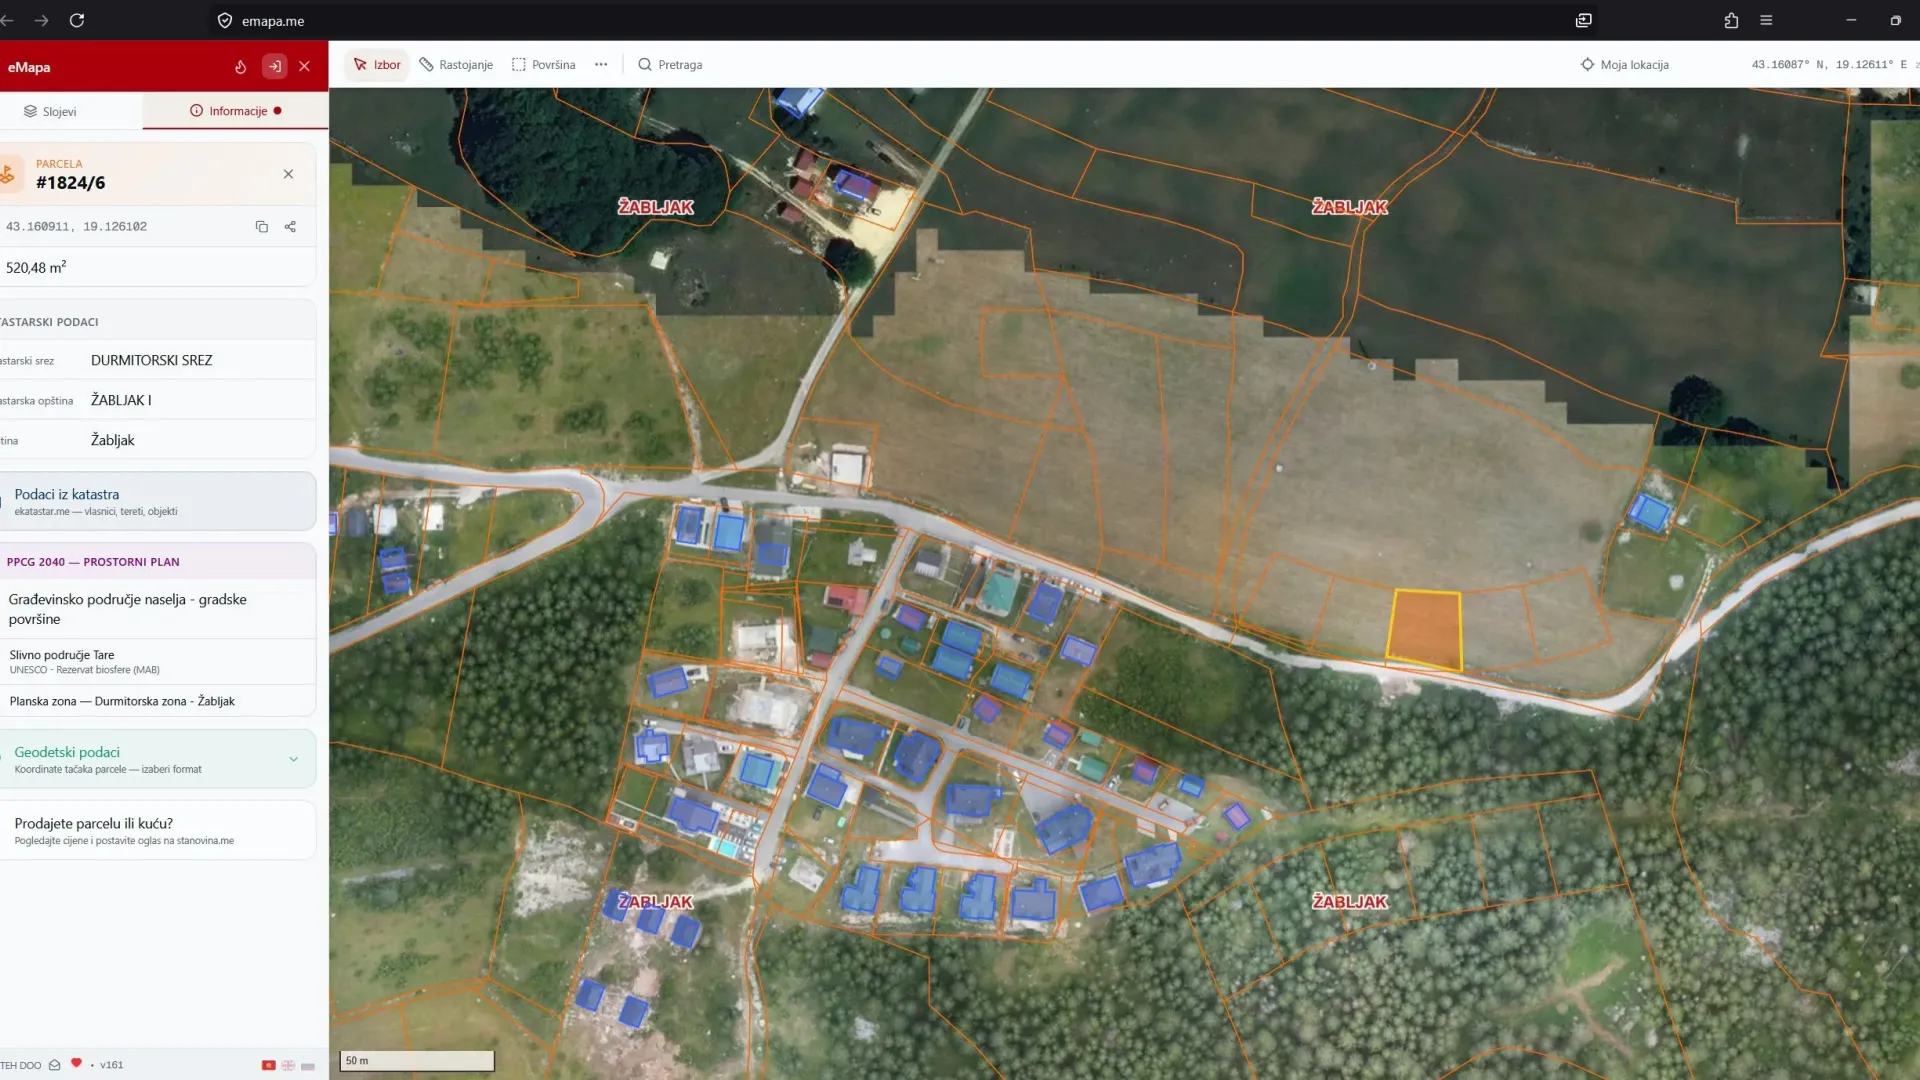Click the red heart icon in footer
Image resolution: width=1920 pixels, height=1080 pixels.
point(76,1064)
